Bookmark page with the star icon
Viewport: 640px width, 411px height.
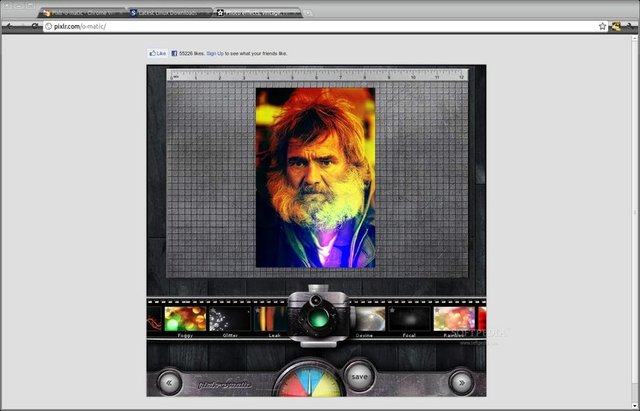pos(602,26)
